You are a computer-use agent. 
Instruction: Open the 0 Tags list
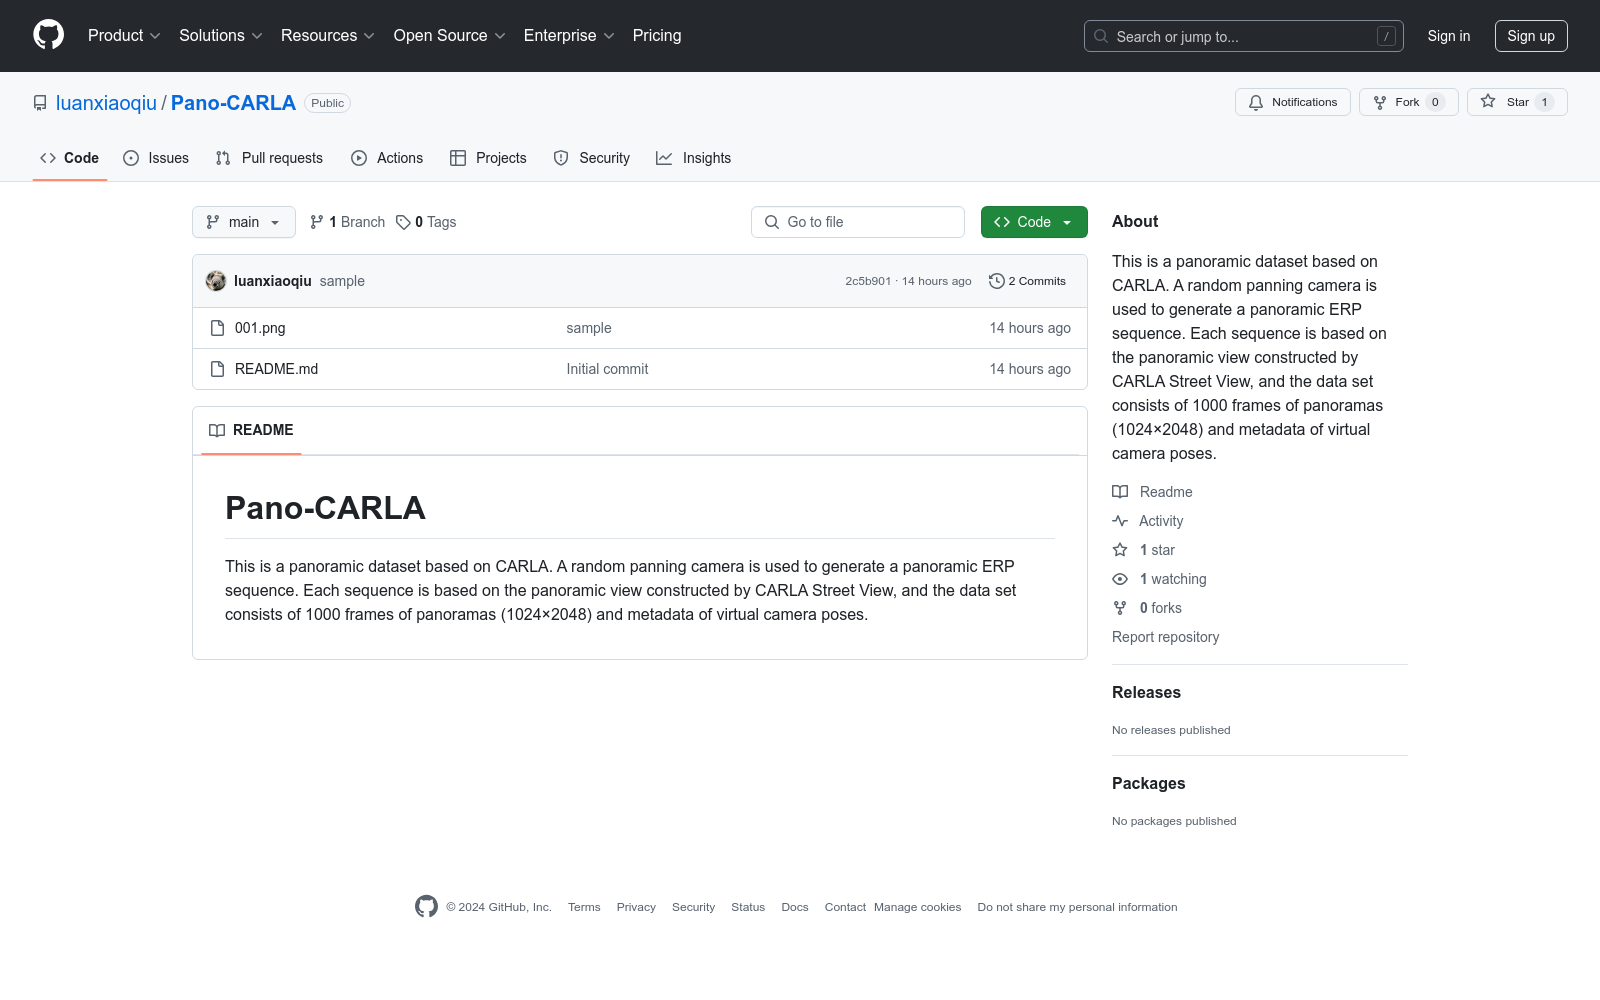point(426,222)
